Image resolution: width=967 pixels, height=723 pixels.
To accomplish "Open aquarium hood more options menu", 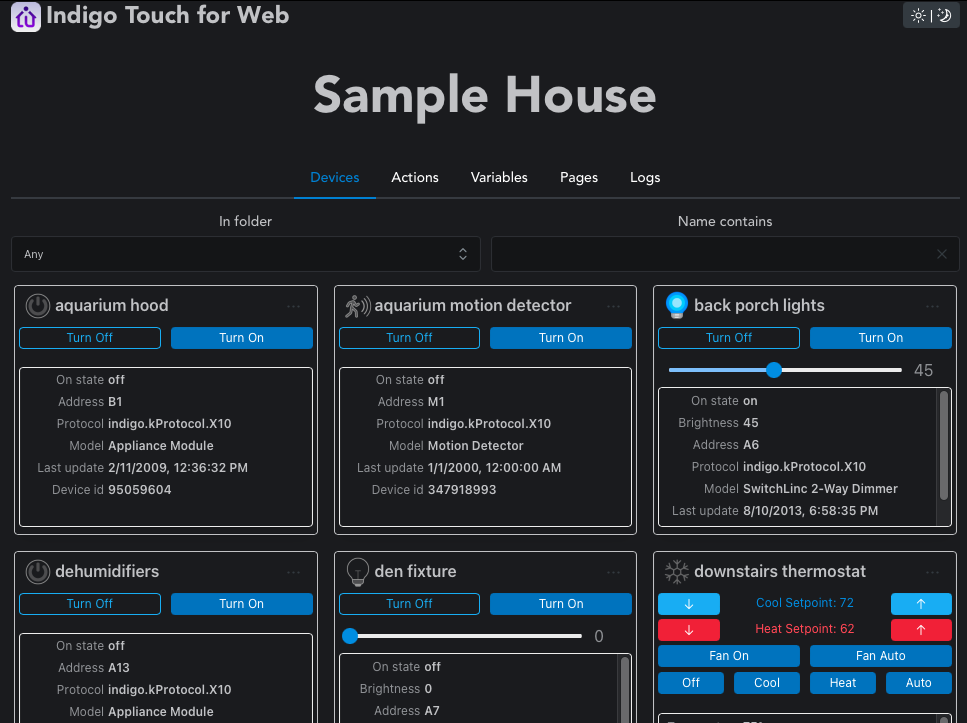I will 294,307.
